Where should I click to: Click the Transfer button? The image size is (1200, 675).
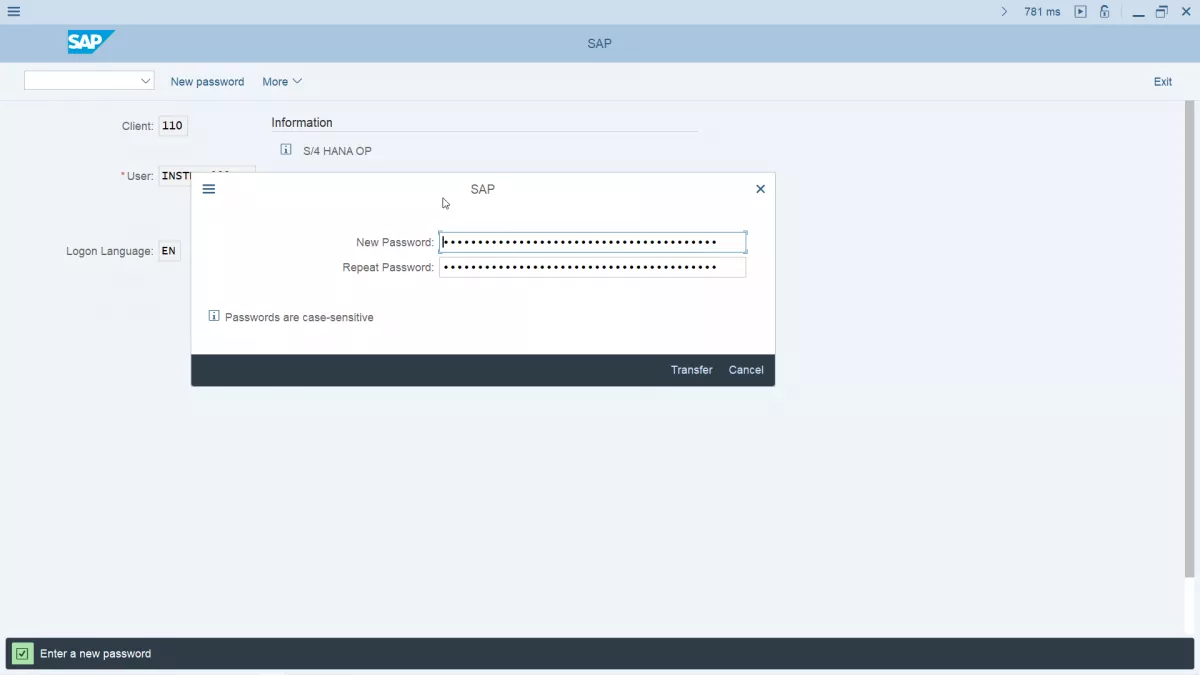pos(692,370)
